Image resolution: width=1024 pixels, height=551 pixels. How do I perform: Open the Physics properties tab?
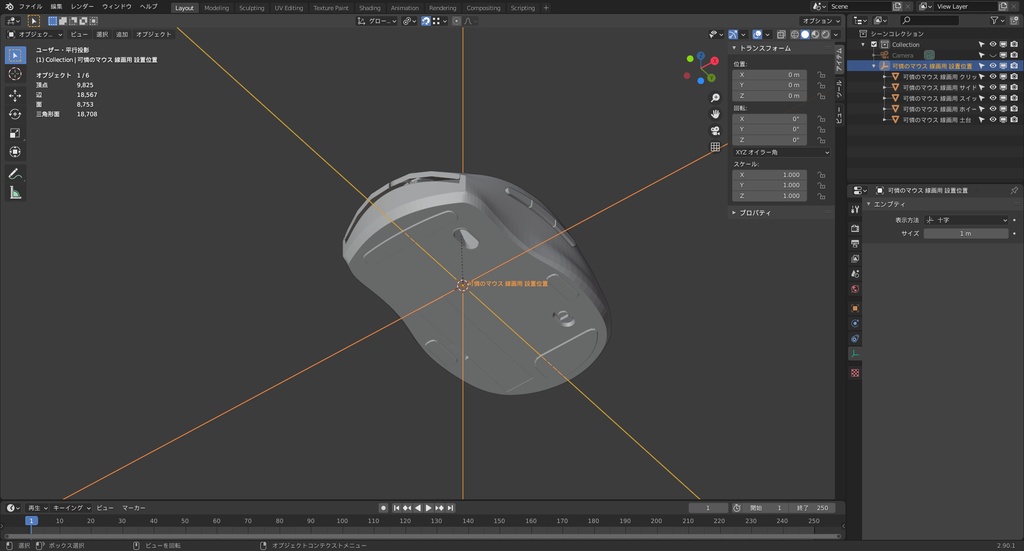tap(855, 323)
